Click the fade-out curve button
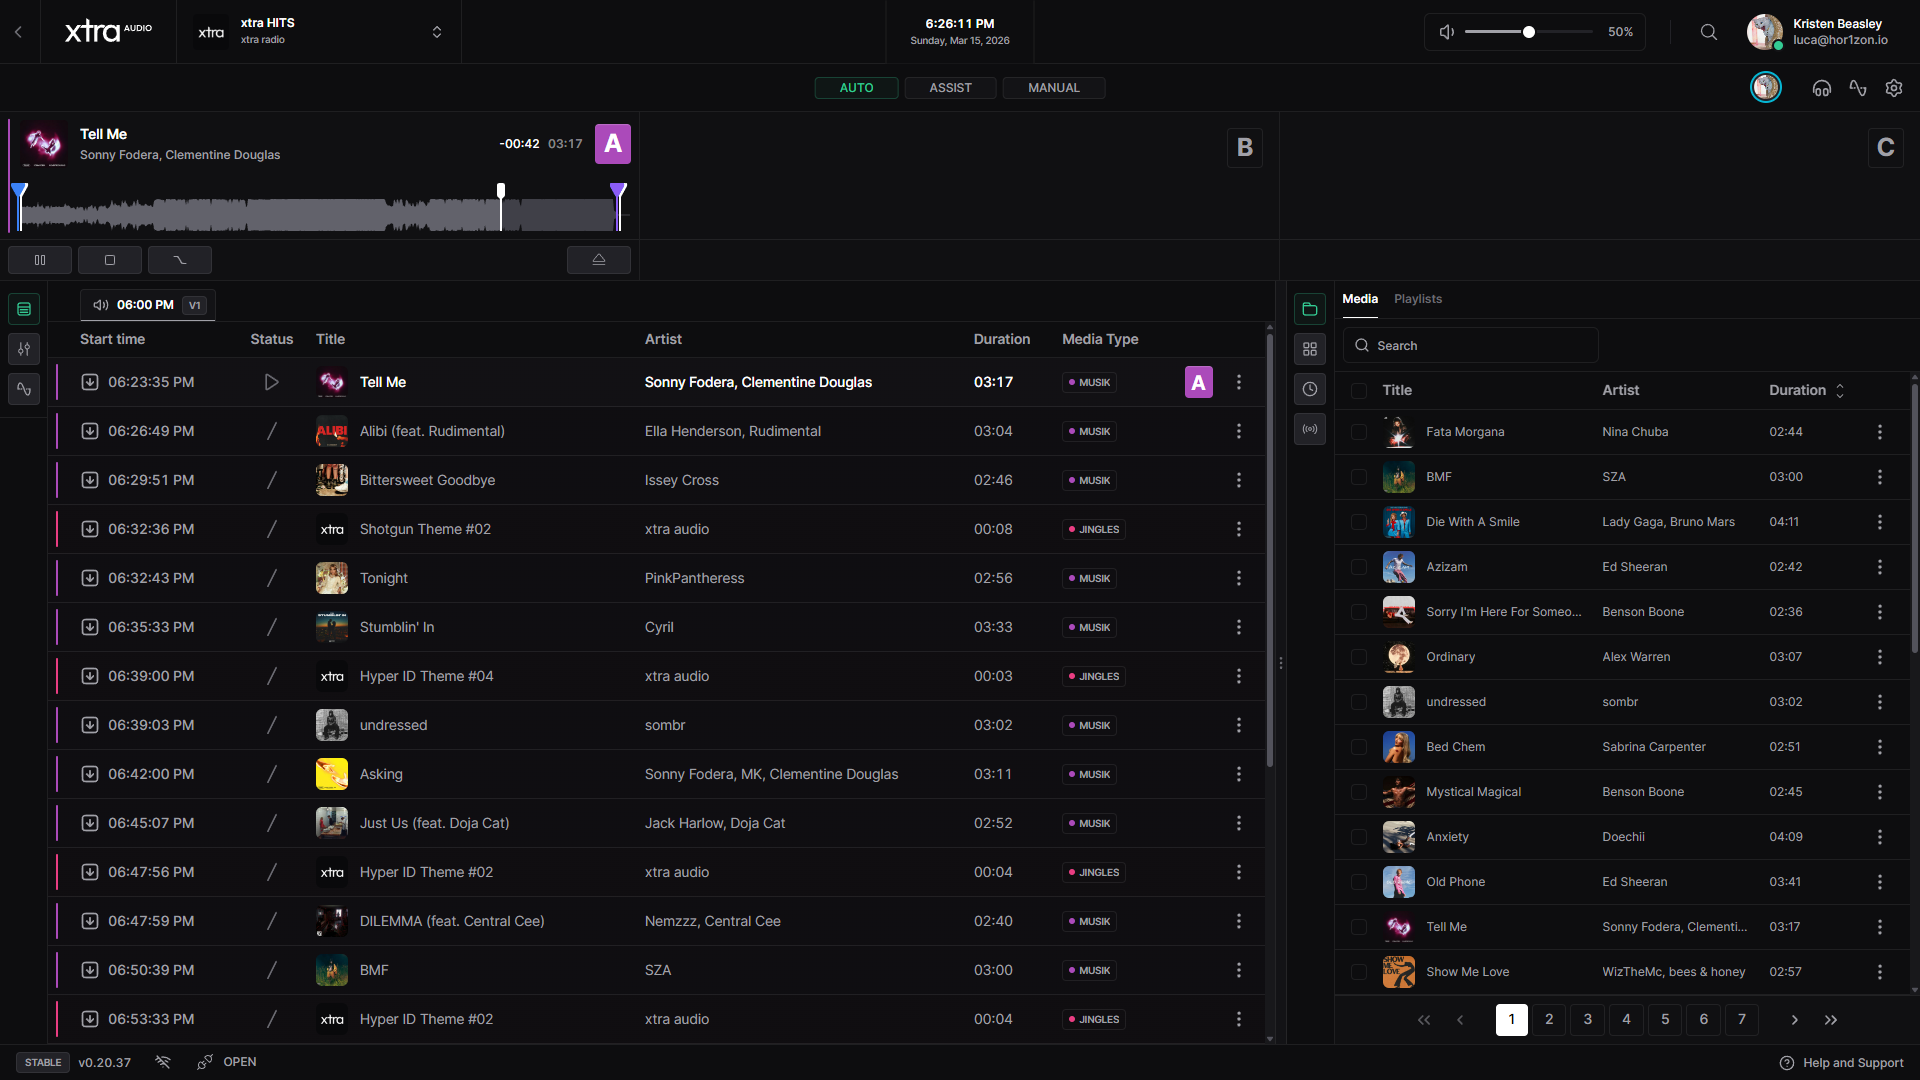Viewport: 1920px width, 1080px height. point(180,260)
